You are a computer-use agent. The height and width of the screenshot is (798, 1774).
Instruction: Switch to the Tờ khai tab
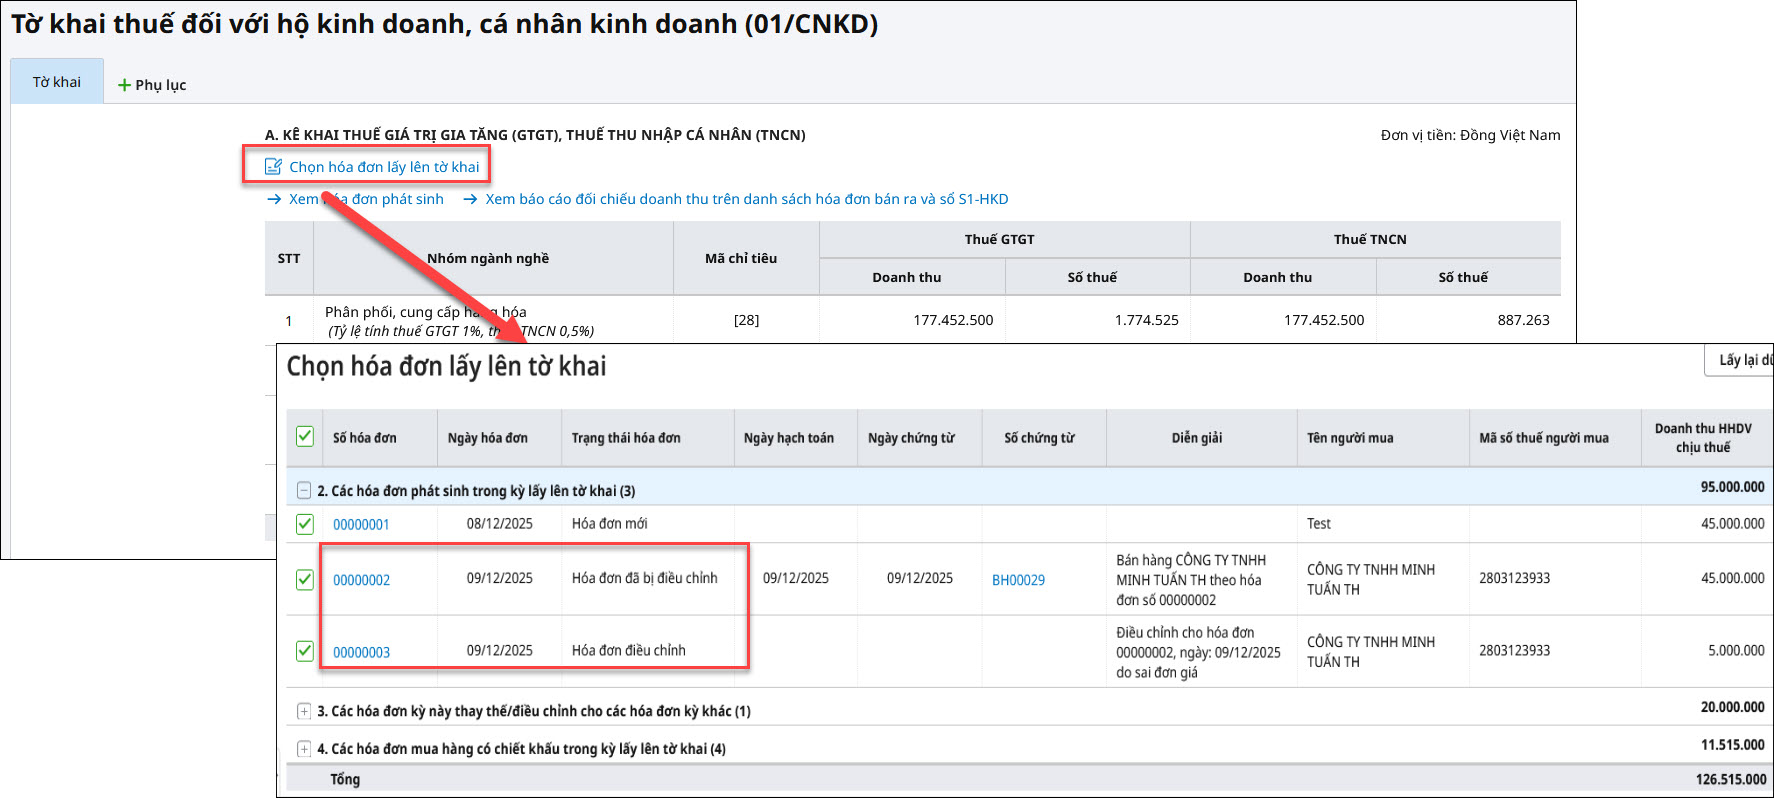(57, 82)
